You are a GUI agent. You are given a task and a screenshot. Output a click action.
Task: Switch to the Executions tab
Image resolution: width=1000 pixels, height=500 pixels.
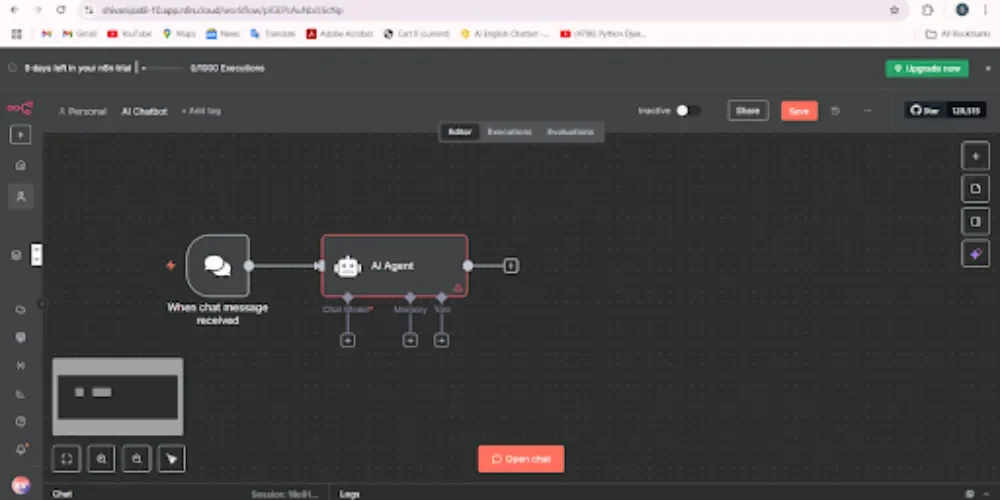509,132
